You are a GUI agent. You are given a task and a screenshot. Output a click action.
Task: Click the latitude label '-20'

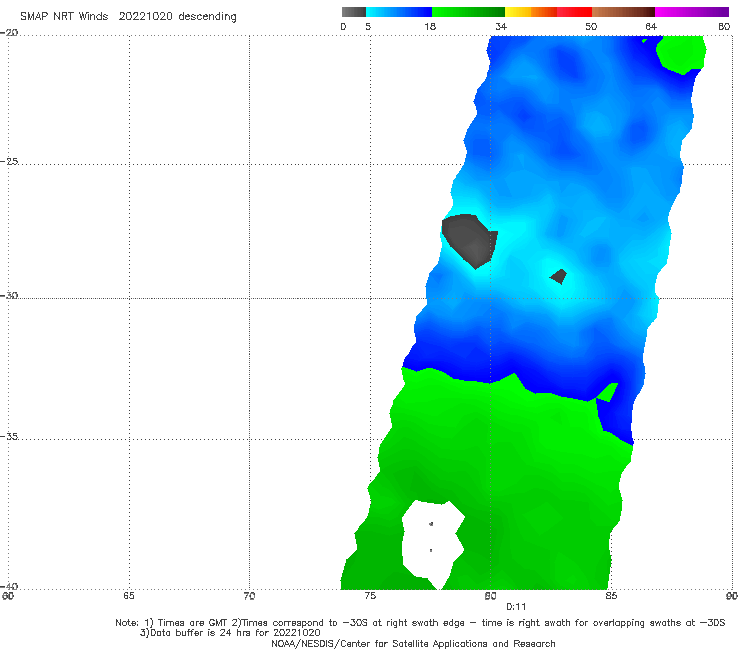pos(9,32)
